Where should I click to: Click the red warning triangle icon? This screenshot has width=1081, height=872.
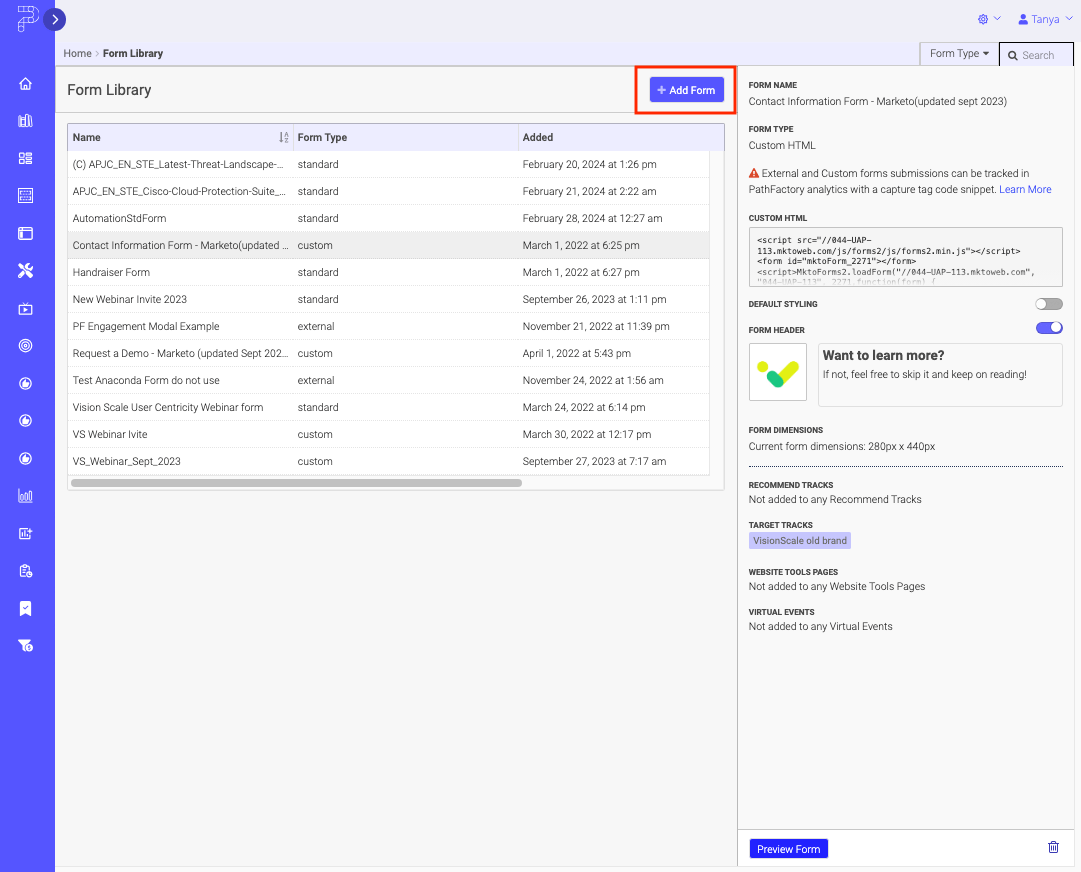[x=754, y=173]
